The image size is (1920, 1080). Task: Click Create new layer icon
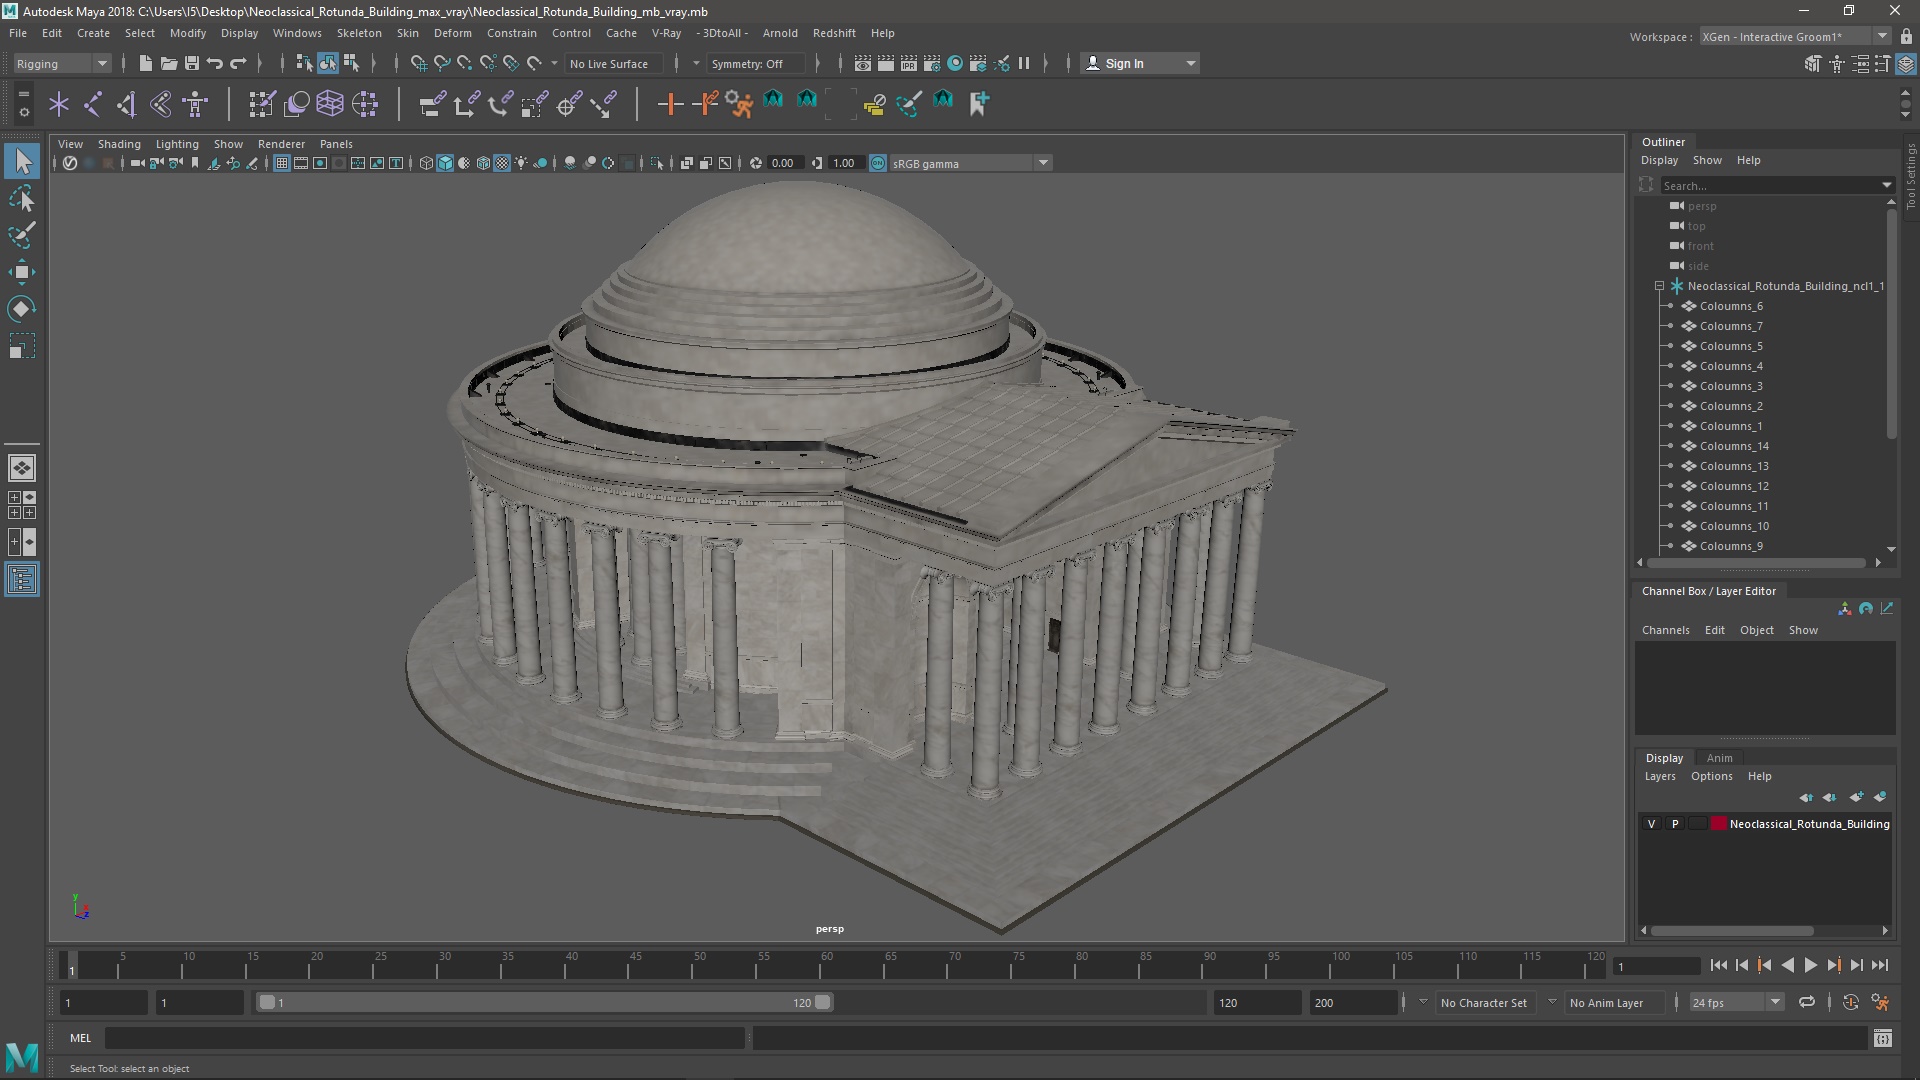tap(1856, 797)
